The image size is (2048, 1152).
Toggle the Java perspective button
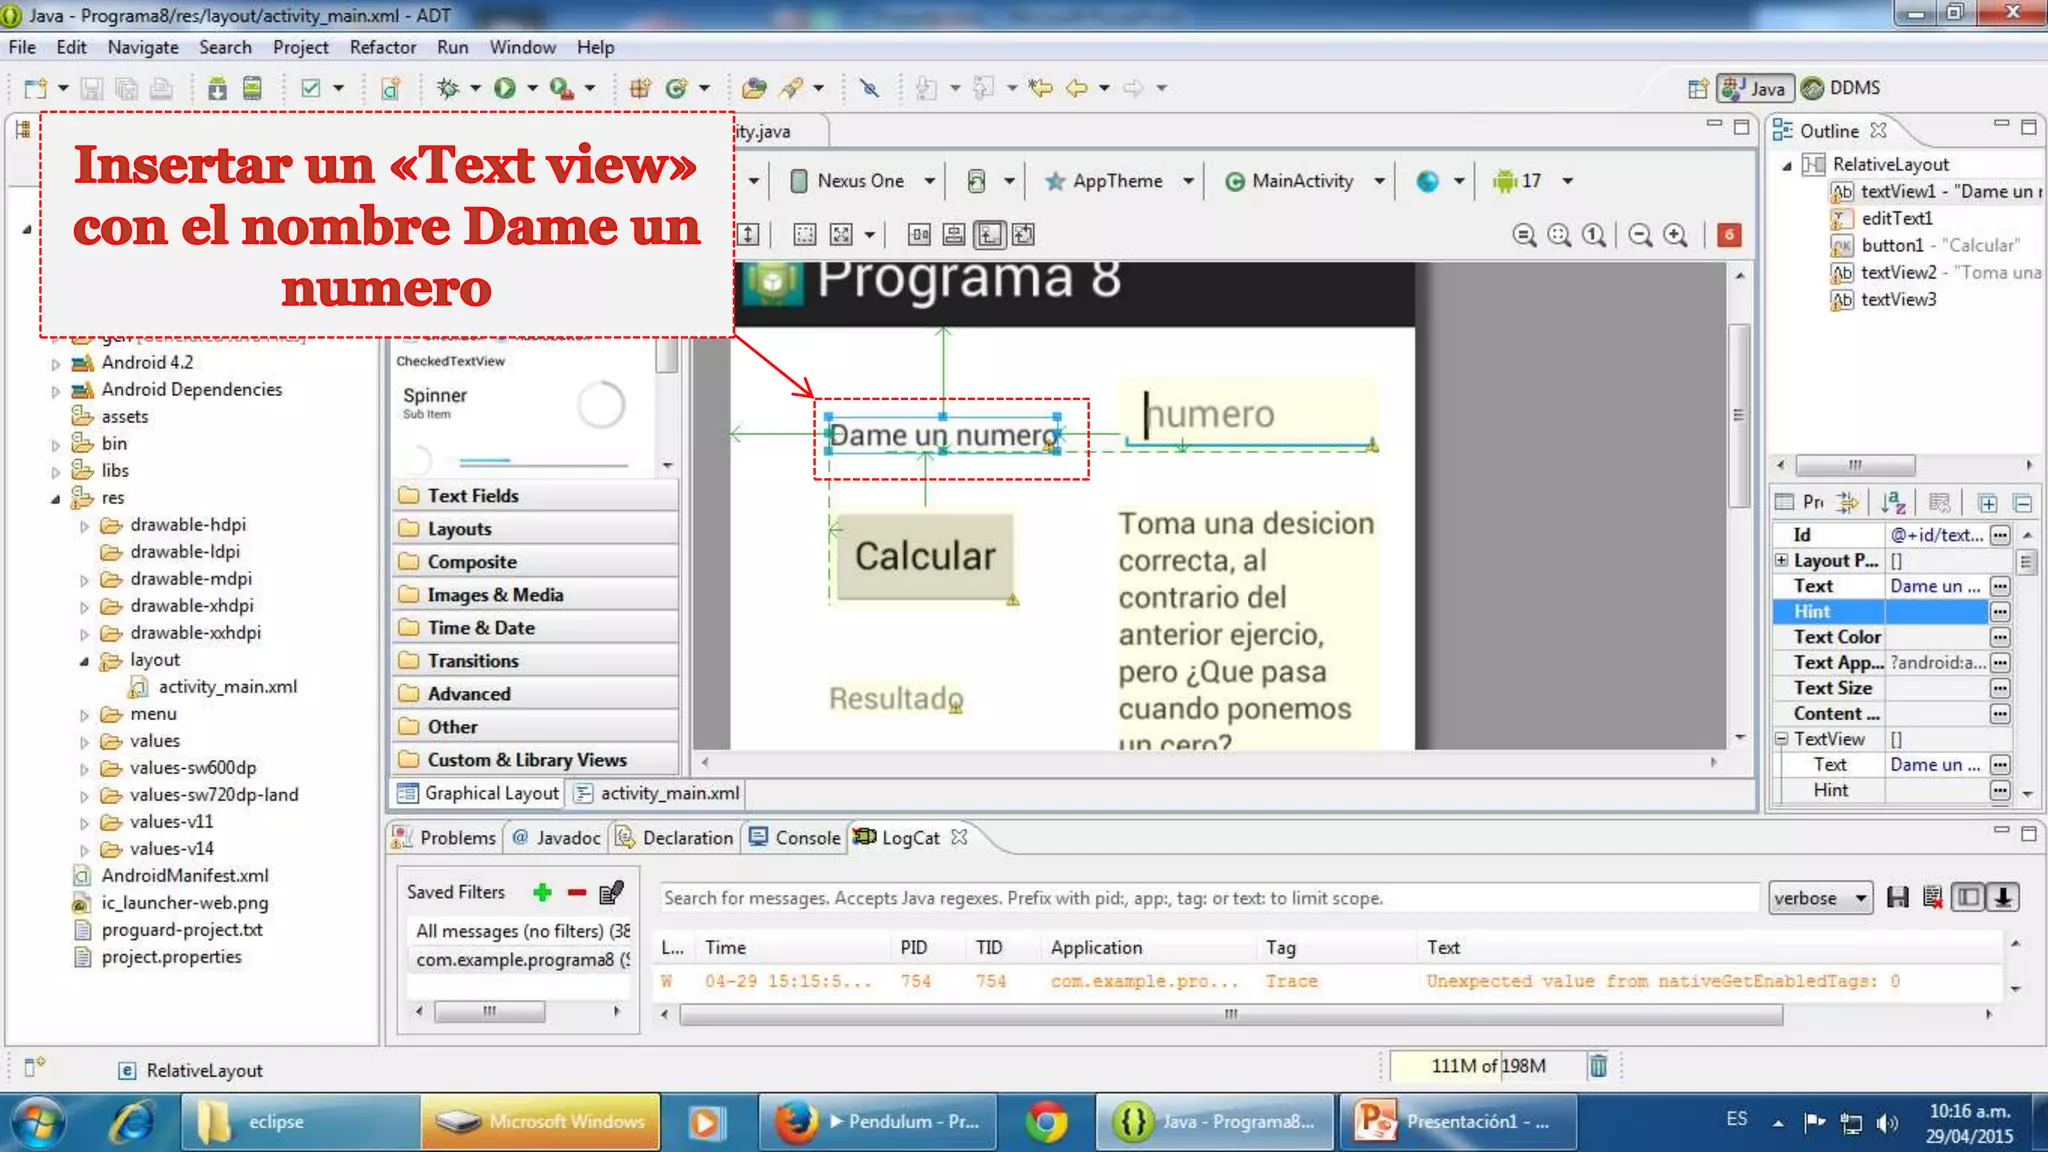(1755, 88)
